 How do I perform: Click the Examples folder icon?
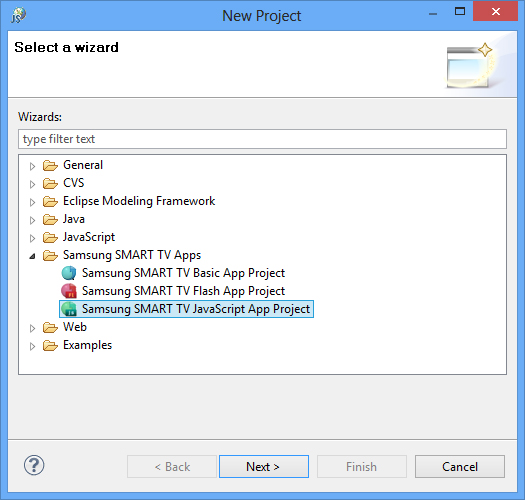coord(50,346)
